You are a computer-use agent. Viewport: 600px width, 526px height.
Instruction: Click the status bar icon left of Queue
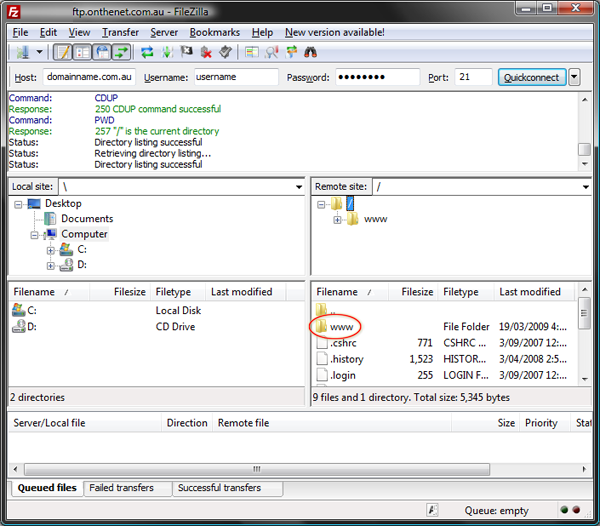click(x=432, y=510)
